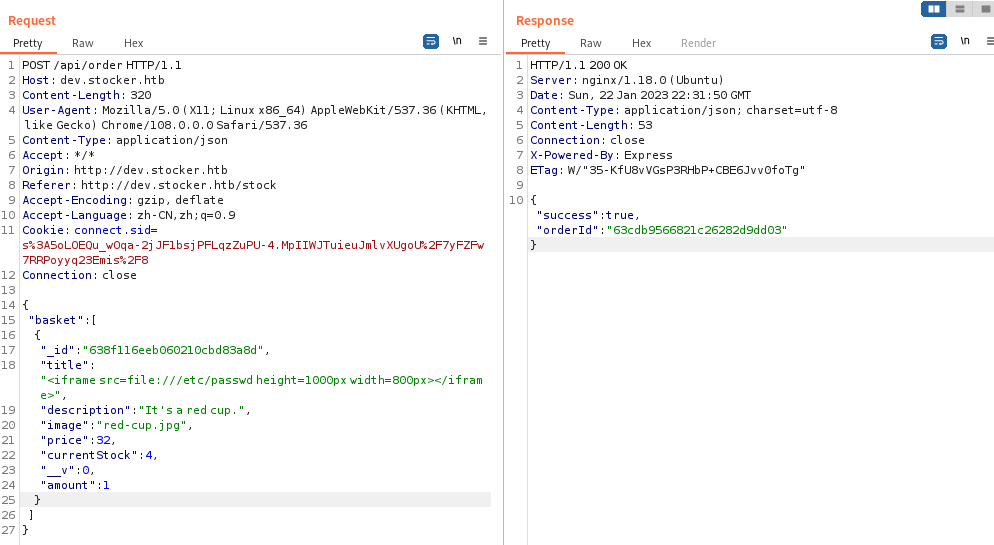
Task: Click request Content-Type application/json value
Action: click(172, 140)
